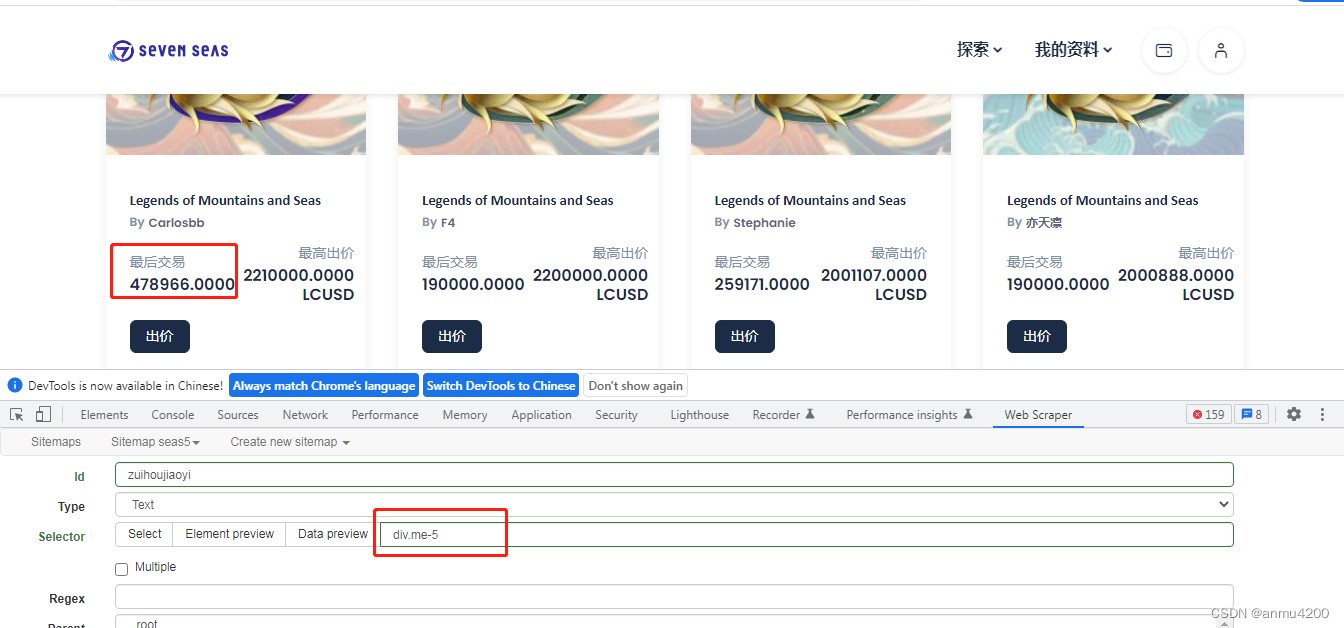Image resolution: width=1344 pixels, height=628 pixels.
Task: Click the highest bid 2210000.0000
Action: pos(298,276)
